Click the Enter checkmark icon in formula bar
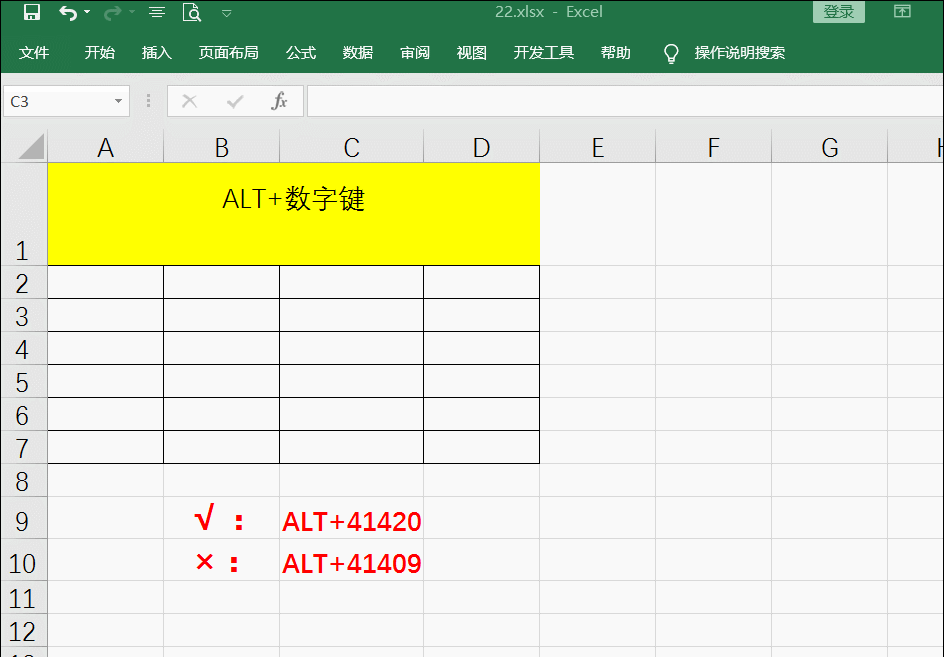Screen dimensions: 944x657 coord(235,101)
